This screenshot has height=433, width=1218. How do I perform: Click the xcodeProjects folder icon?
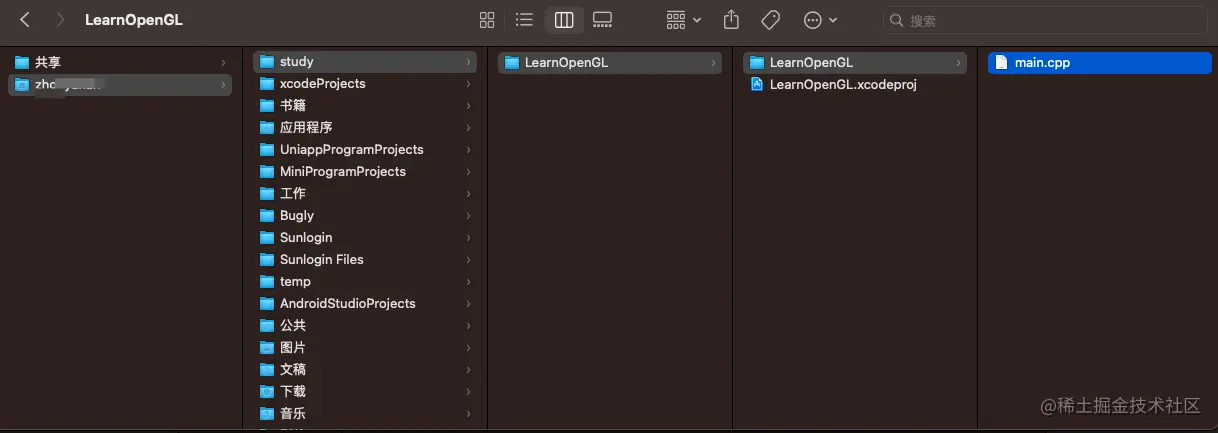pyautogui.click(x=267, y=84)
